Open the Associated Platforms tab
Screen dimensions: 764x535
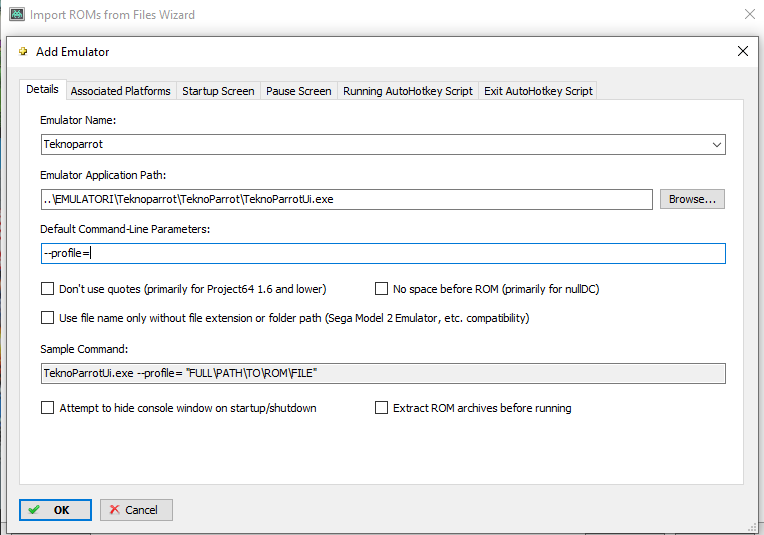120,91
